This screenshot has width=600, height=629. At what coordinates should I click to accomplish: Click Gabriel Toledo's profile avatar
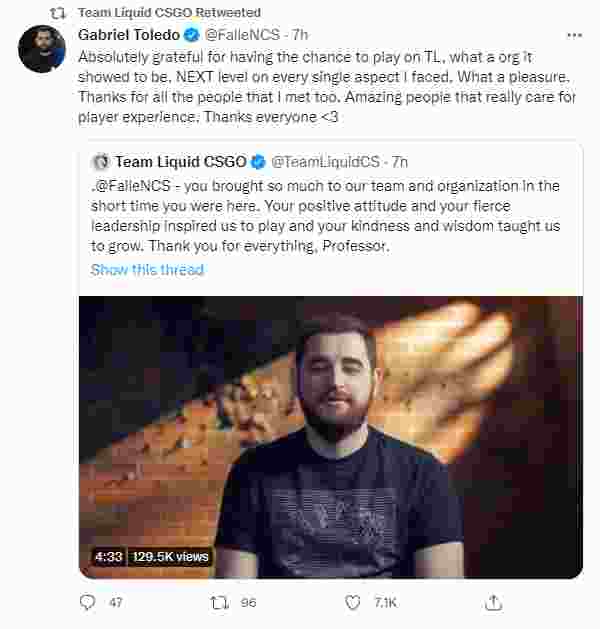(42, 49)
